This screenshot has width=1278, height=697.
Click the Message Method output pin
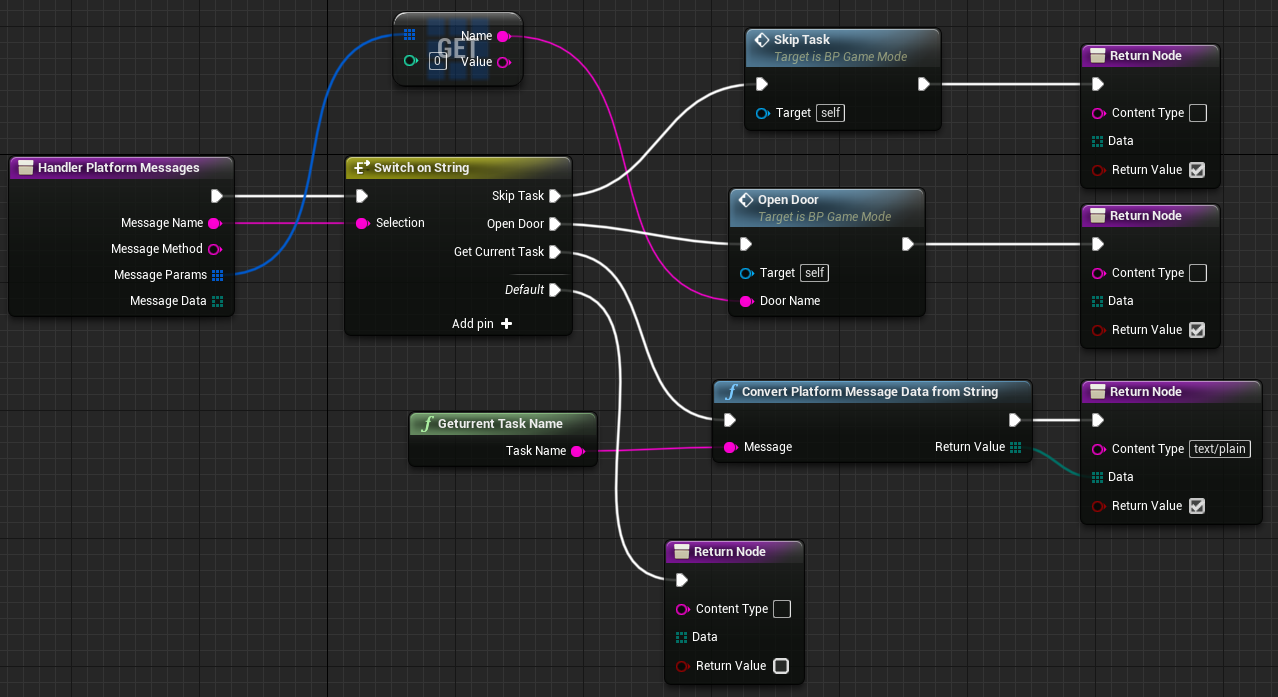point(214,249)
